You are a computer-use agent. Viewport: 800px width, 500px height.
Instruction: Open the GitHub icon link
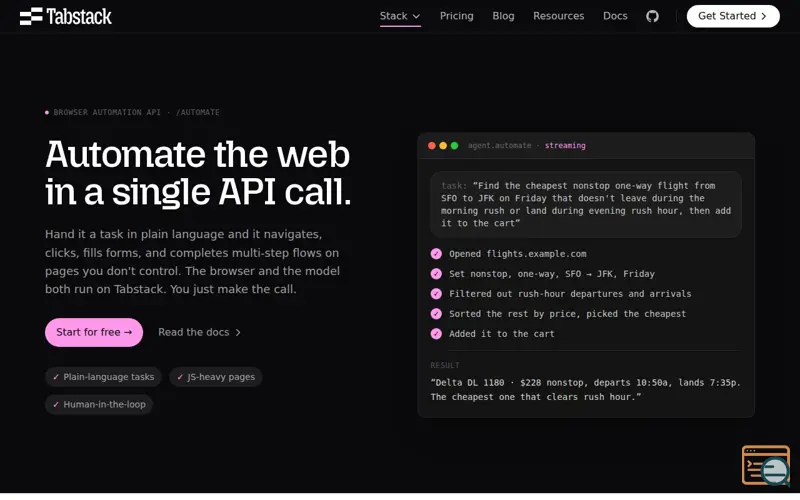pyautogui.click(x=652, y=16)
